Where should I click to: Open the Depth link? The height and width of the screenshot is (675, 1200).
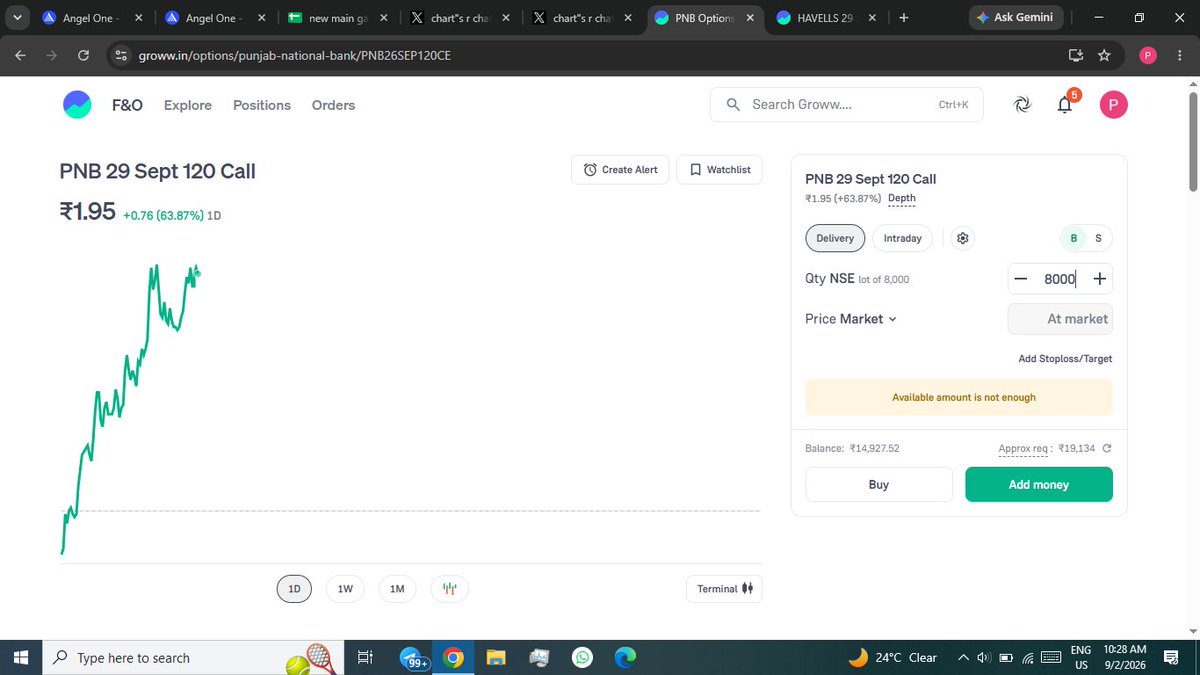(x=901, y=198)
